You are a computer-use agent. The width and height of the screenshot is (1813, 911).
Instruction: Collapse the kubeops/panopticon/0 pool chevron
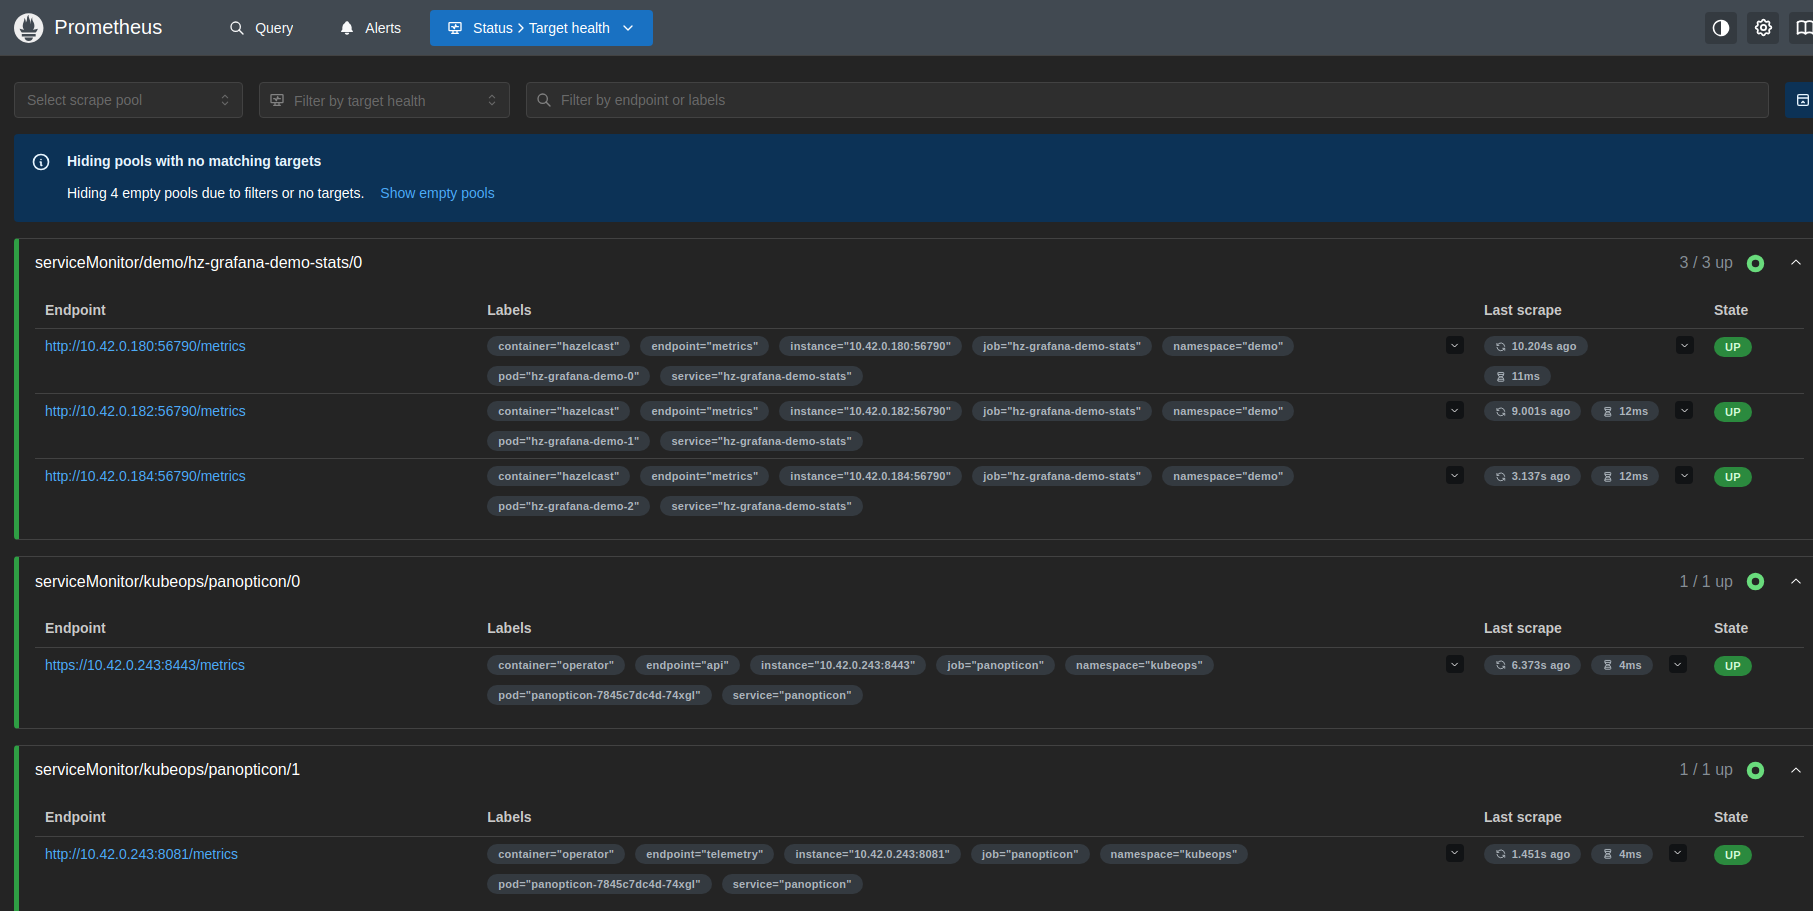[1796, 582]
